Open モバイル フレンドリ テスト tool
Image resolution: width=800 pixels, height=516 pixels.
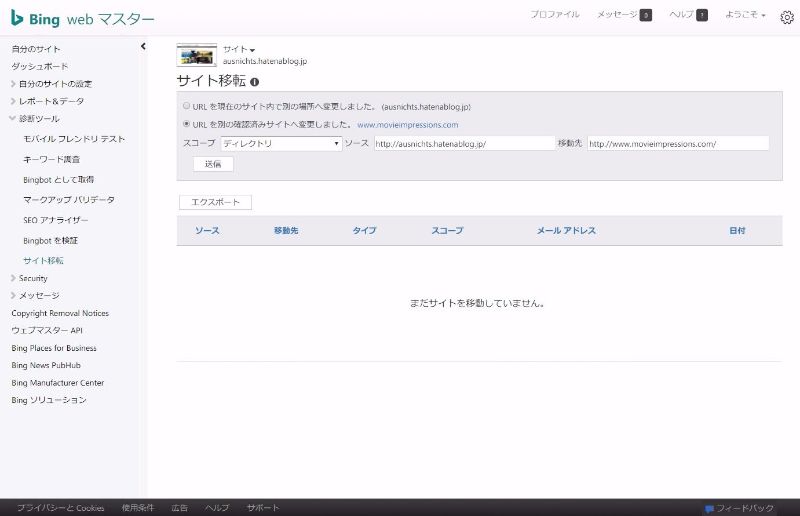point(74,139)
